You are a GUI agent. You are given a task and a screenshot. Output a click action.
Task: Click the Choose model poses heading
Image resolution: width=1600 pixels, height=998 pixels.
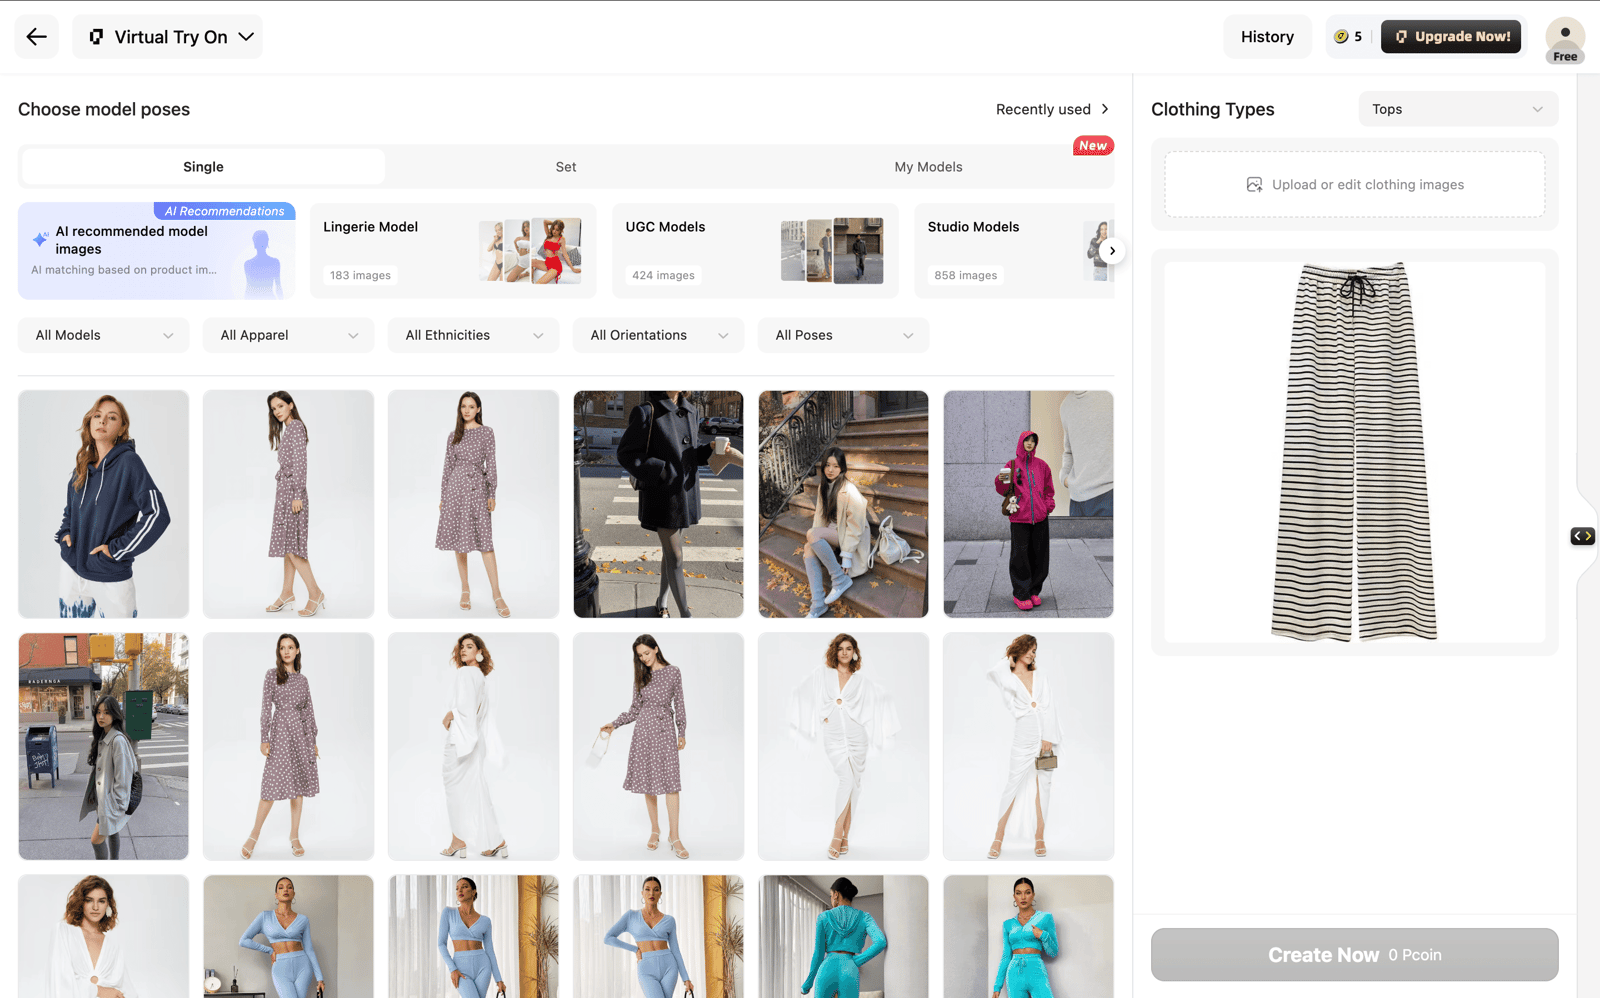point(104,109)
